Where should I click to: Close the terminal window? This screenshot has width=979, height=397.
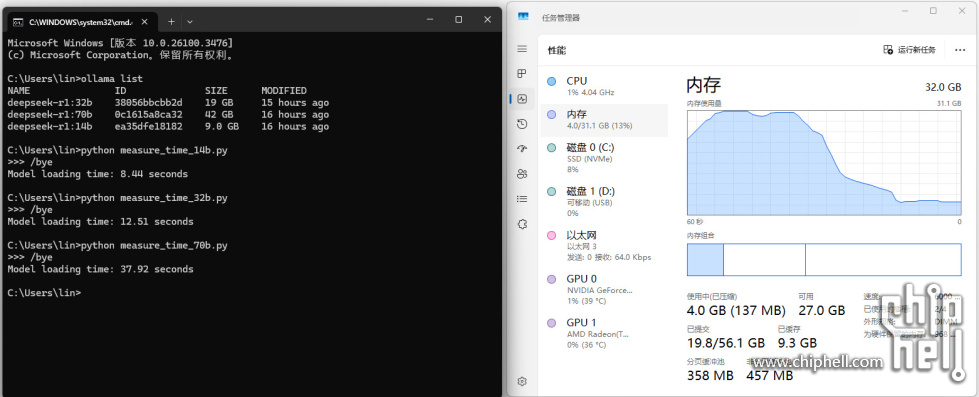pyautogui.click(x=487, y=19)
